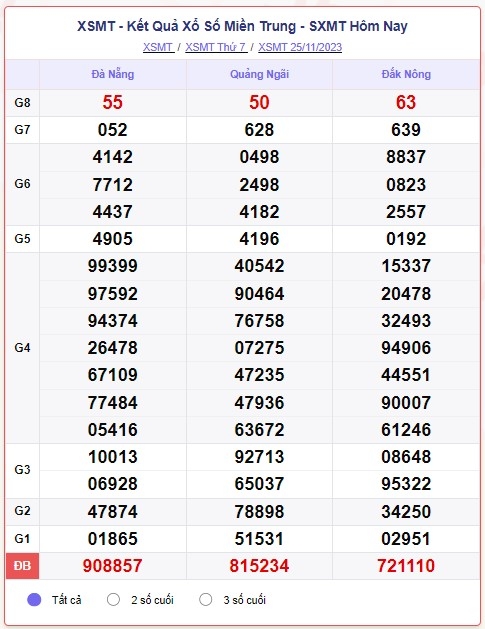The width and height of the screenshot is (485, 629).
Task: Click the G6 number 0498
Action: (x=259, y=157)
